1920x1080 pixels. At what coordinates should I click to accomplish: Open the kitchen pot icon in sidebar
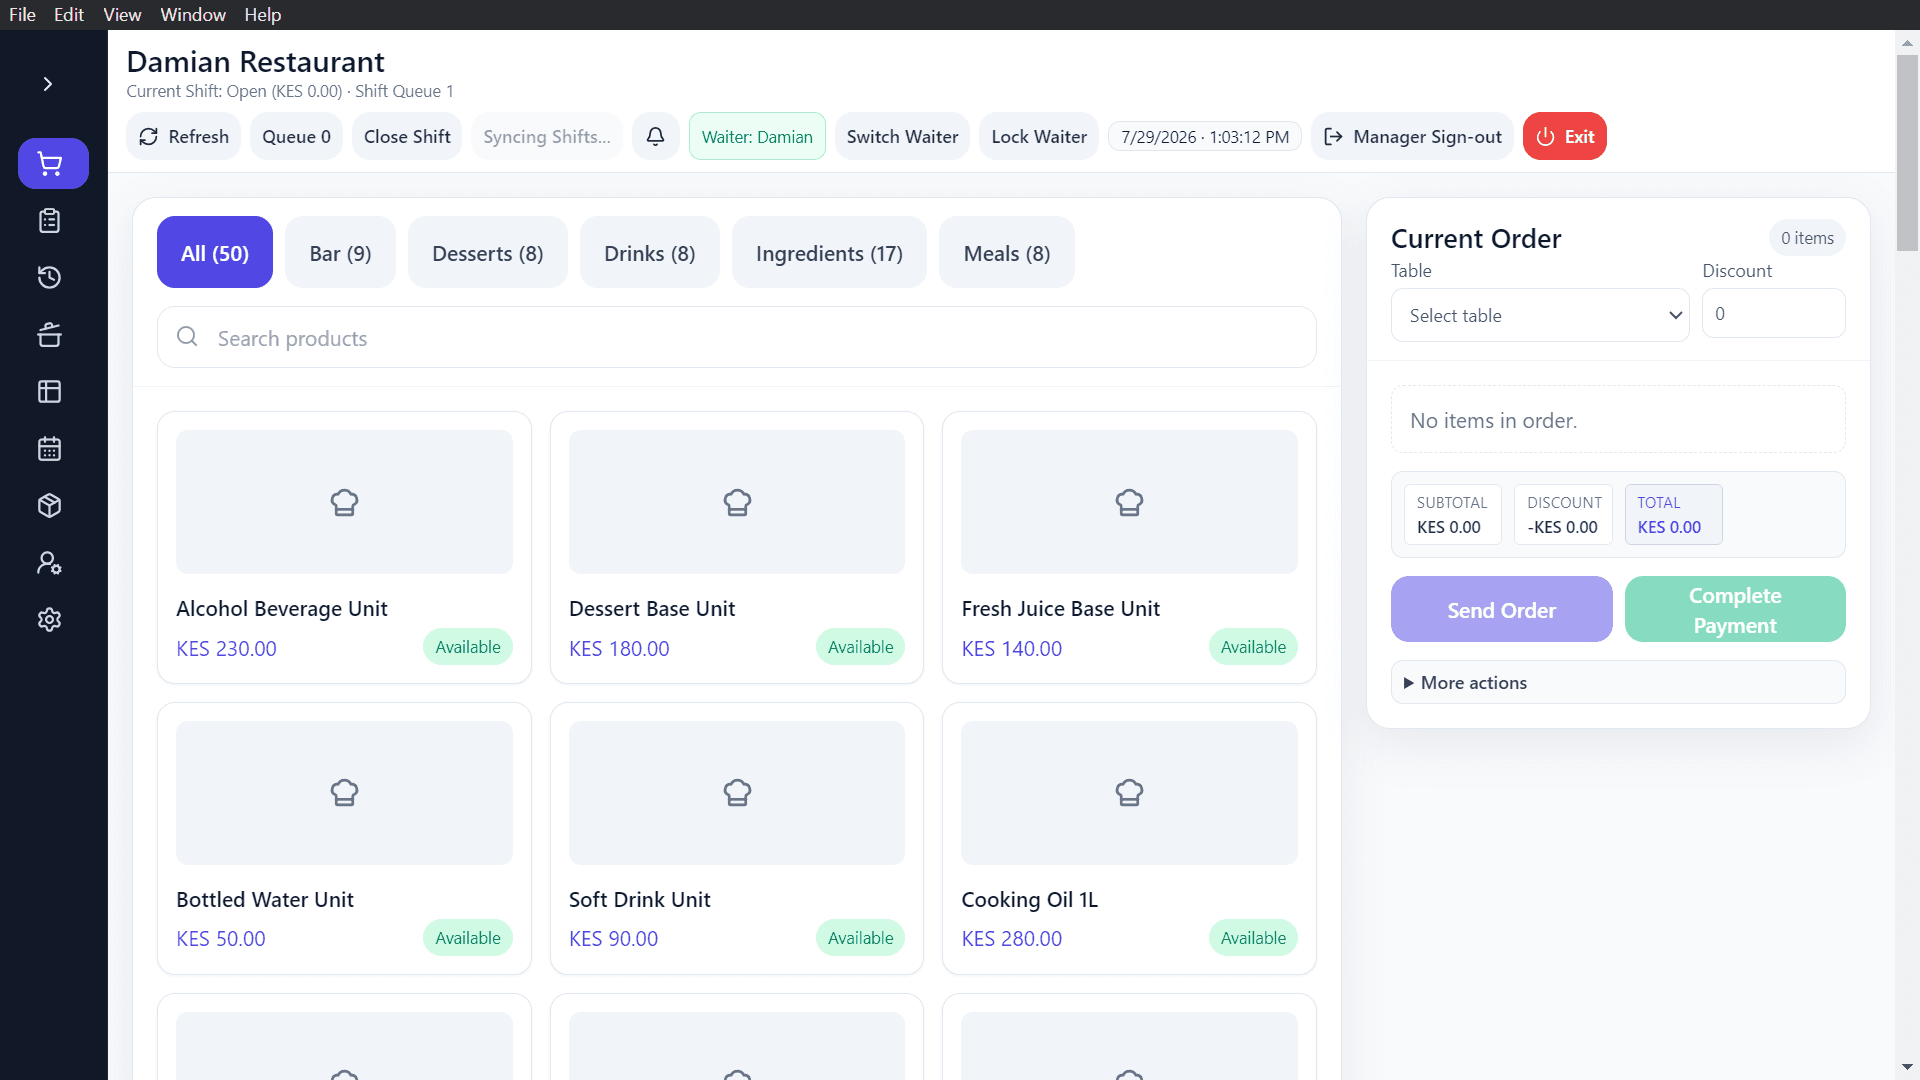coord(49,335)
